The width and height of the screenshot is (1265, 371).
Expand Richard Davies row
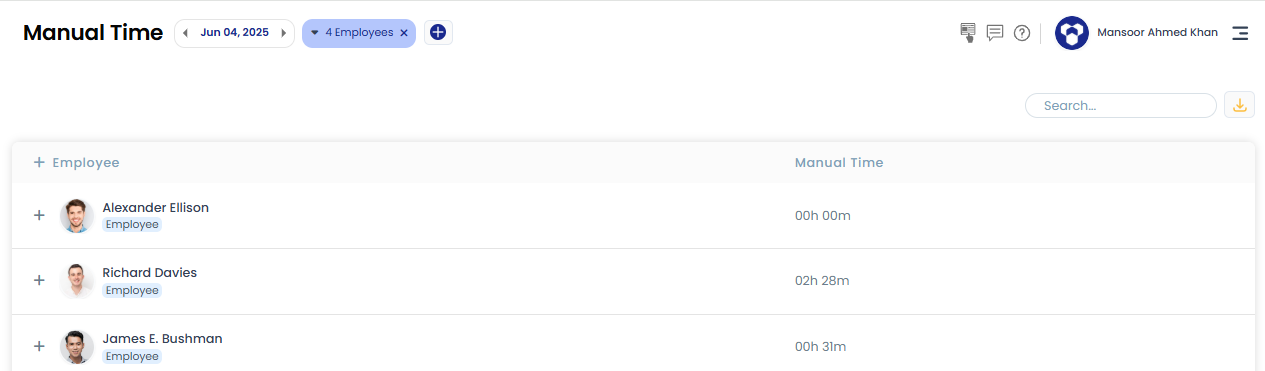pos(39,281)
